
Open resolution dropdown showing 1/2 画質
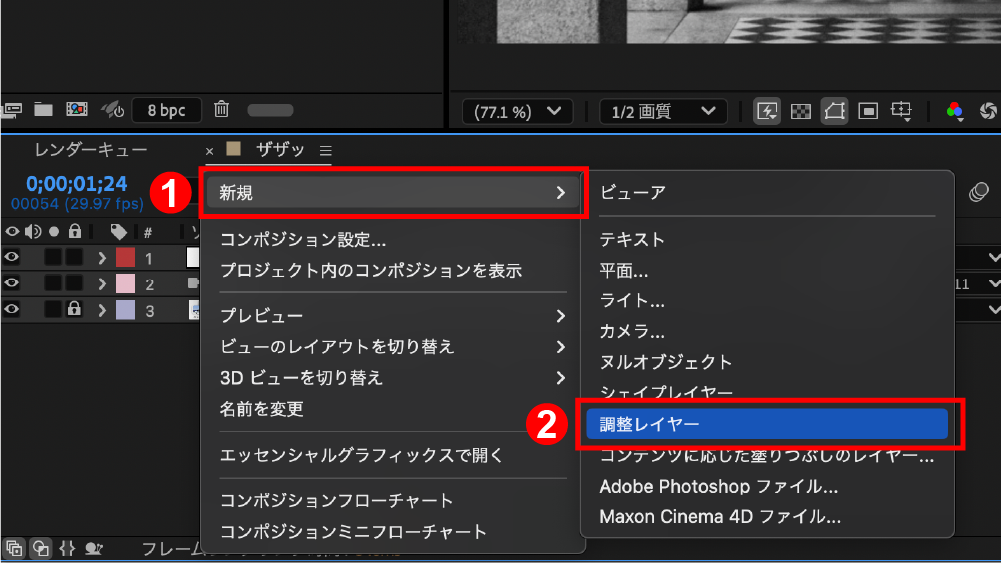click(663, 112)
